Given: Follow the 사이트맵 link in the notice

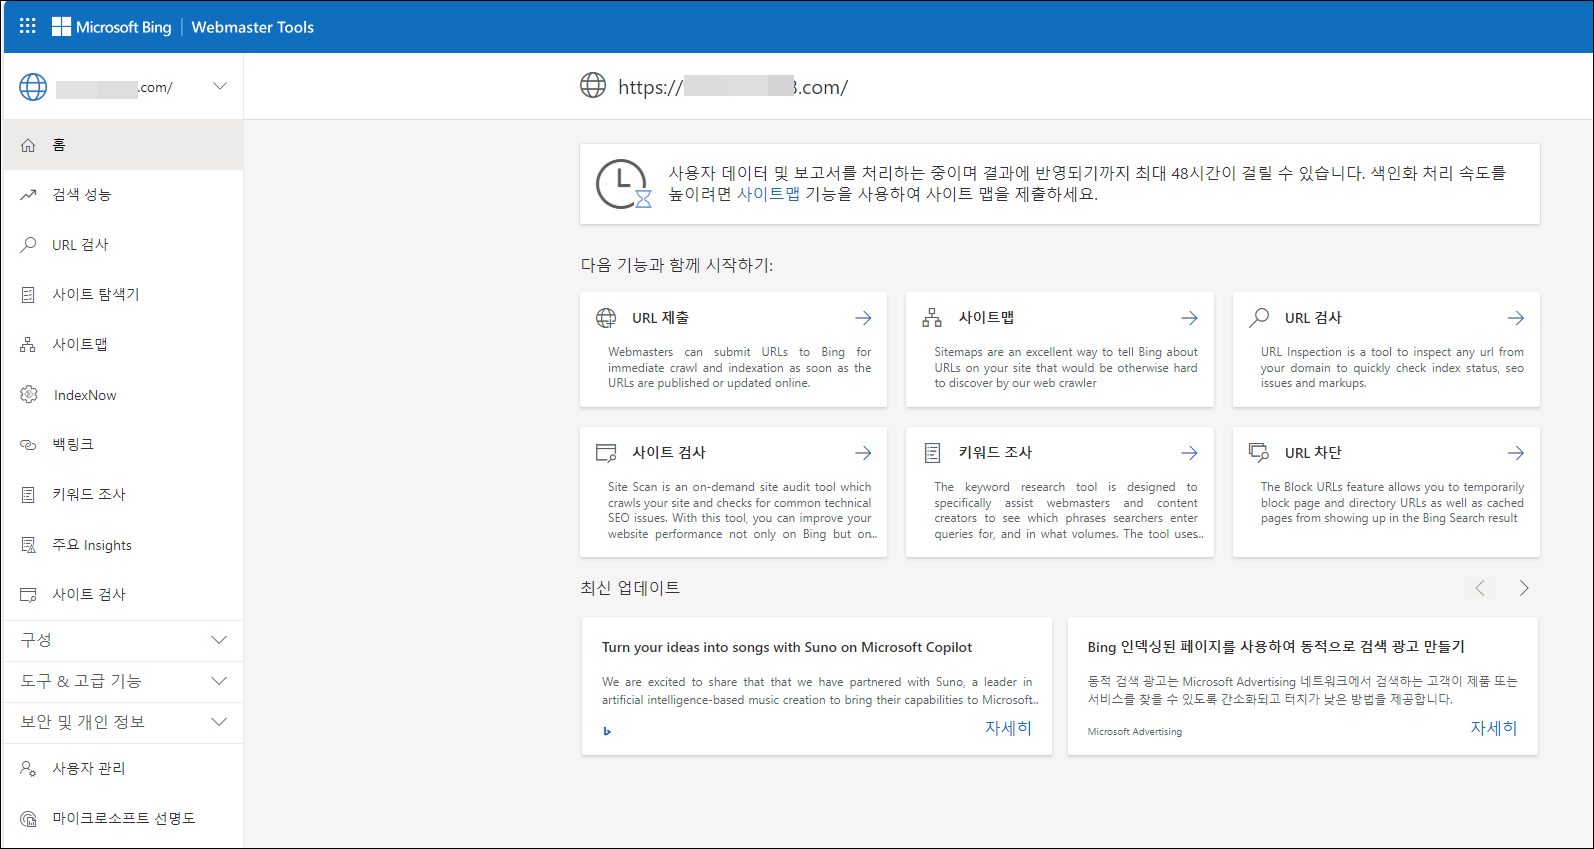Looking at the screenshot, I should (768, 194).
